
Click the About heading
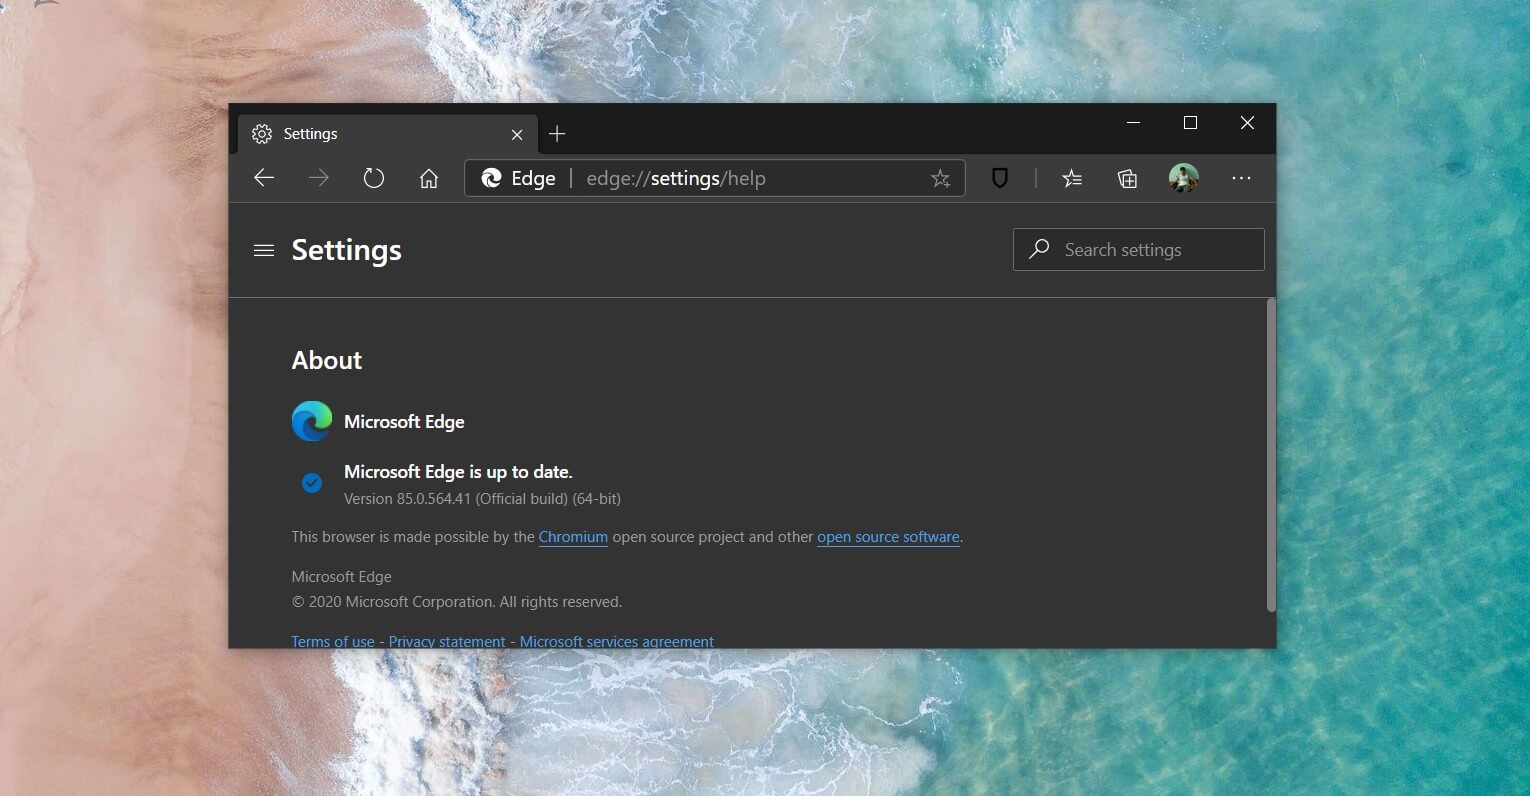[x=327, y=360]
